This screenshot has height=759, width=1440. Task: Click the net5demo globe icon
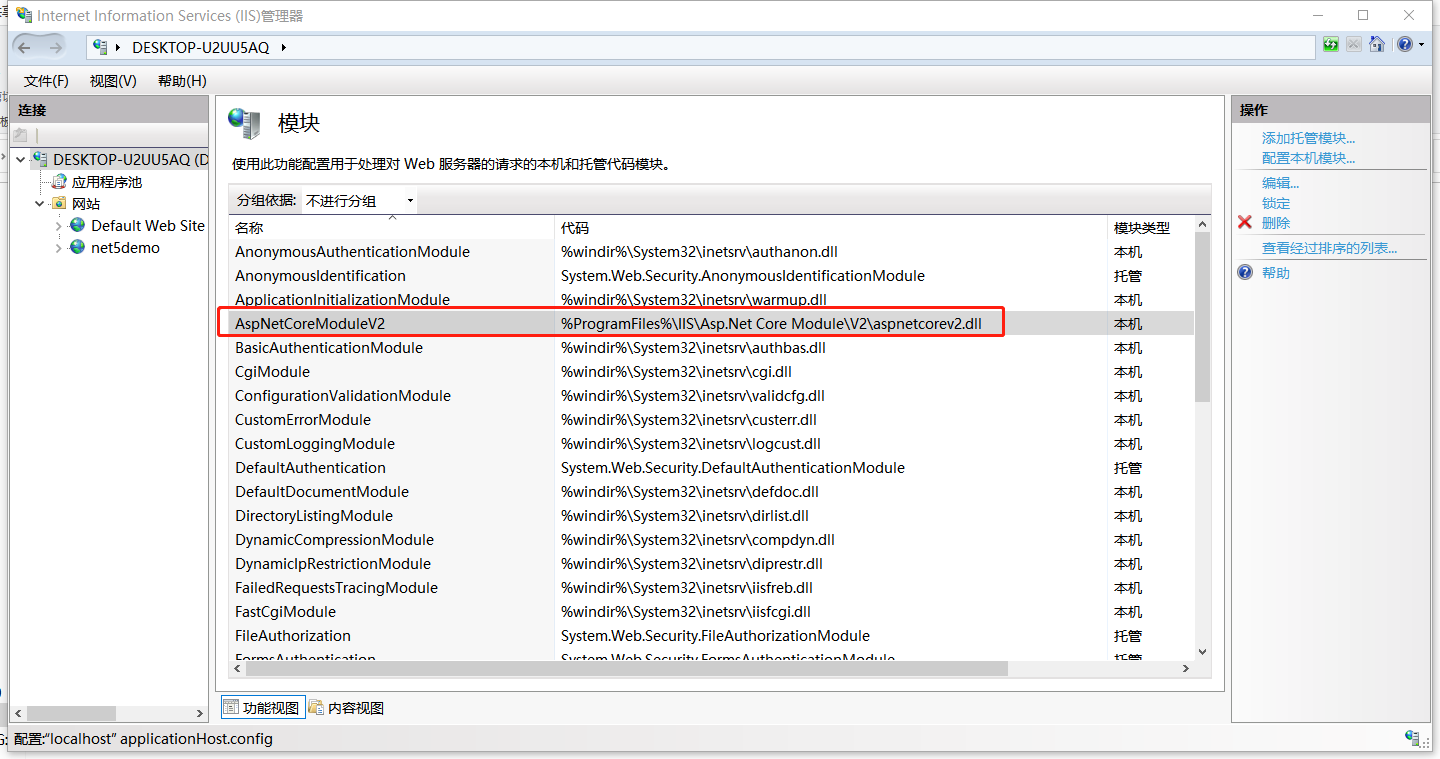tap(78, 248)
